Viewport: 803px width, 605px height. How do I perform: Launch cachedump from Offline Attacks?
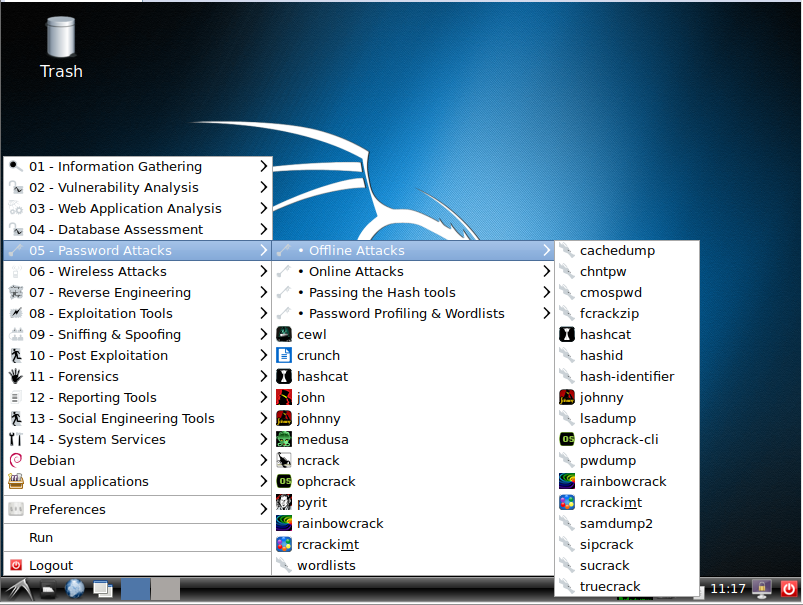tap(627, 251)
